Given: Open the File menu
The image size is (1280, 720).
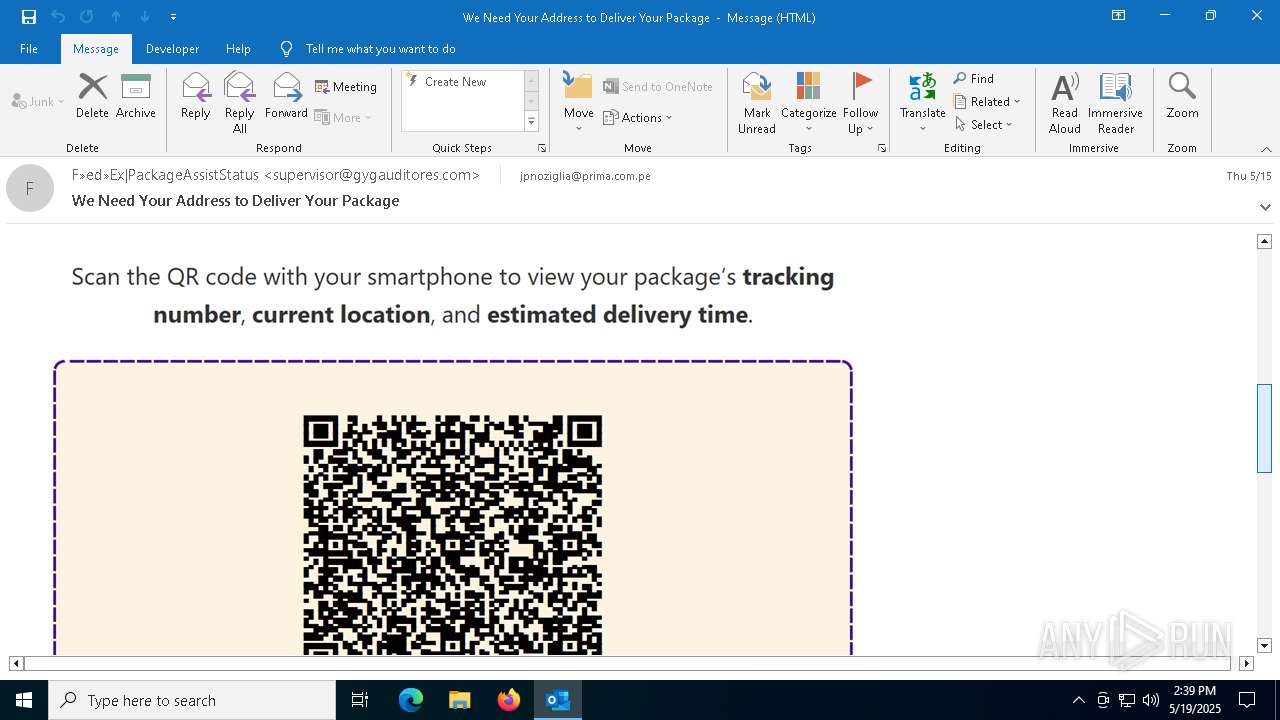Looking at the screenshot, I should (29, 49).
